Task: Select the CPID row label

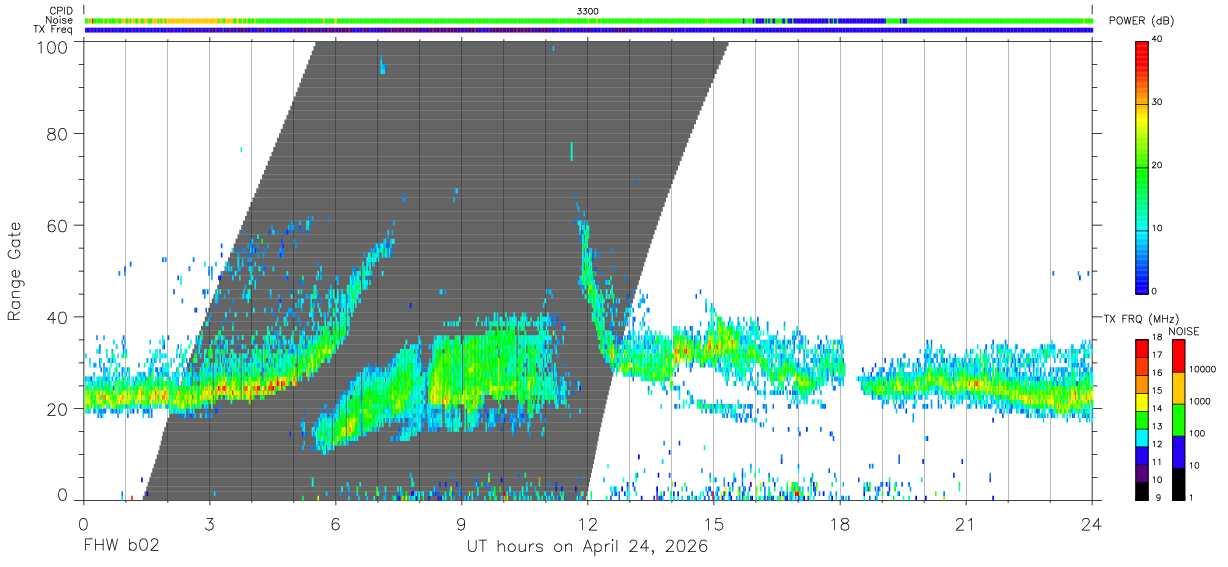Action: 60,11
